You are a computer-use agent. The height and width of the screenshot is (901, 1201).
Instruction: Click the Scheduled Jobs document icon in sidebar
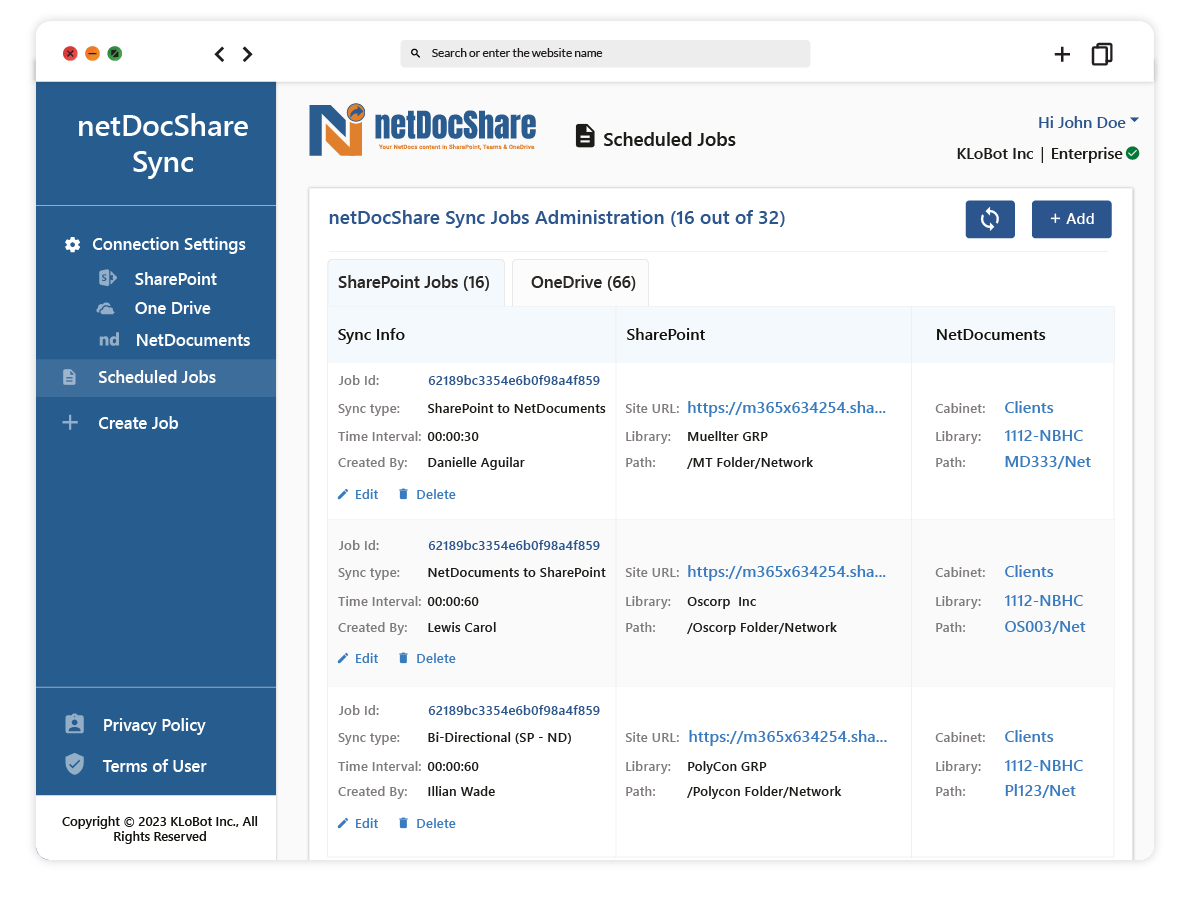[x=69, y=378]
